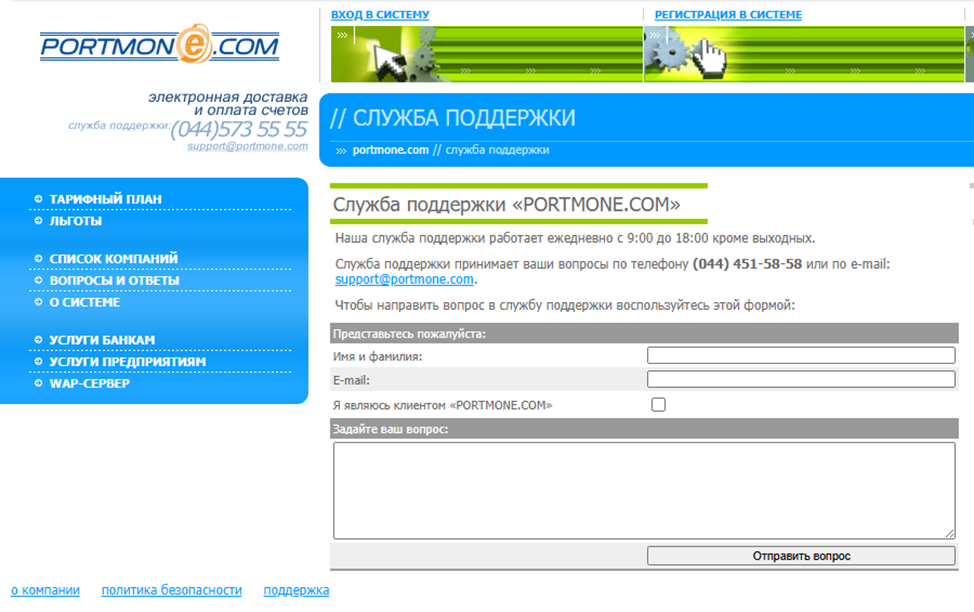Click the E-mail label in the form
This screenshot has width=974, height=612.
[x=352, y=380]
